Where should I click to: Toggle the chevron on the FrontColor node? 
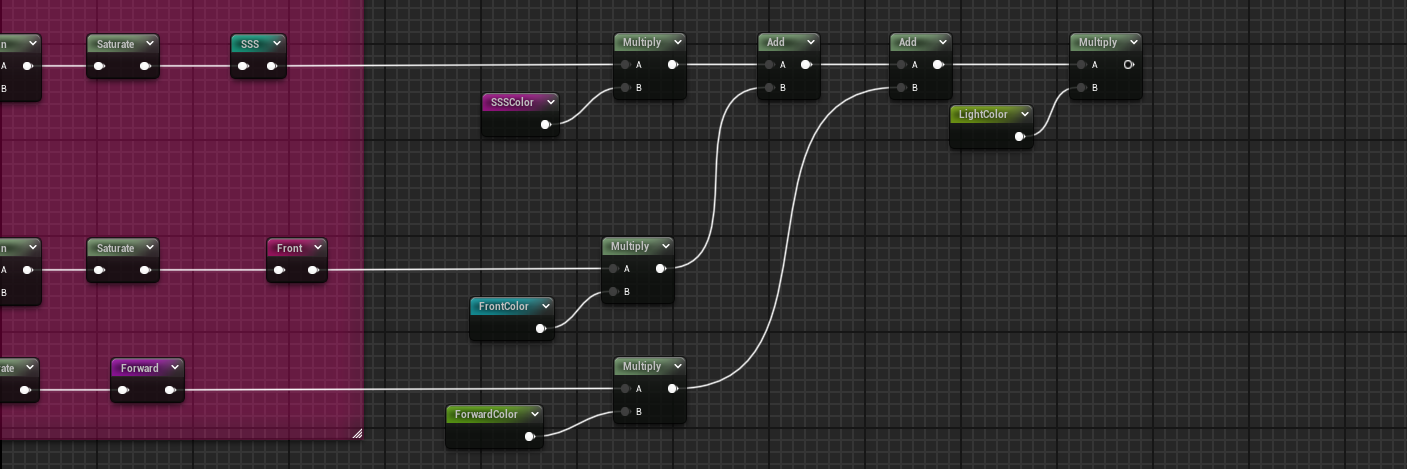[545, 306]
